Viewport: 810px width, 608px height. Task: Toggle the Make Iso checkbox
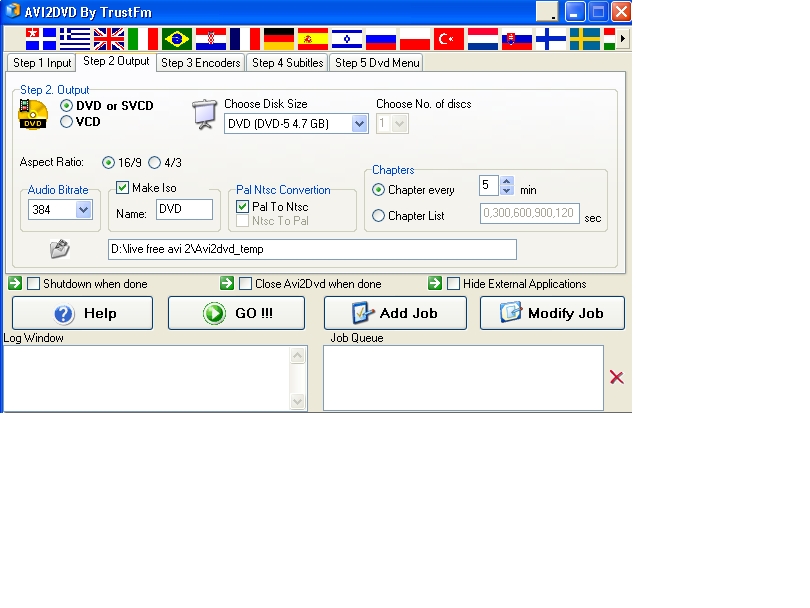click(x=122, y=188)
